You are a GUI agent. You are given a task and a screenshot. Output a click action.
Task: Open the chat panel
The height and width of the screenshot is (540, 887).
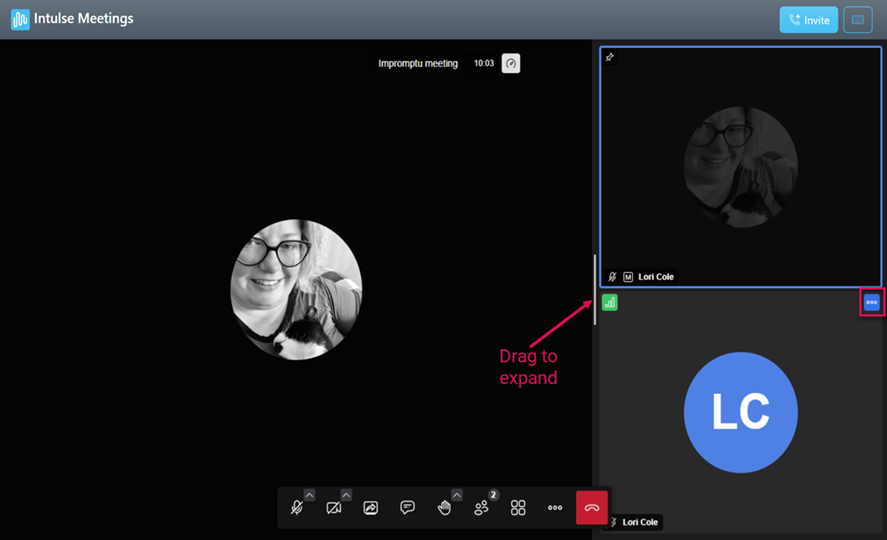pos(407,508)
